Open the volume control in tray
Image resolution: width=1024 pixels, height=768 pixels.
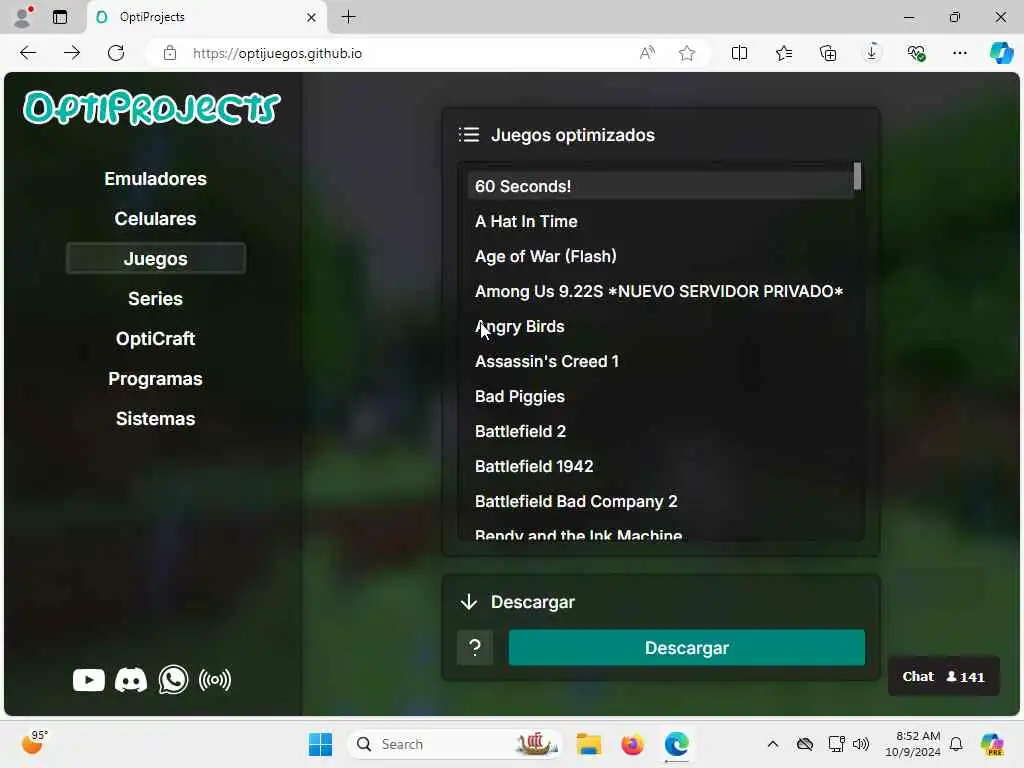point(861,744)
